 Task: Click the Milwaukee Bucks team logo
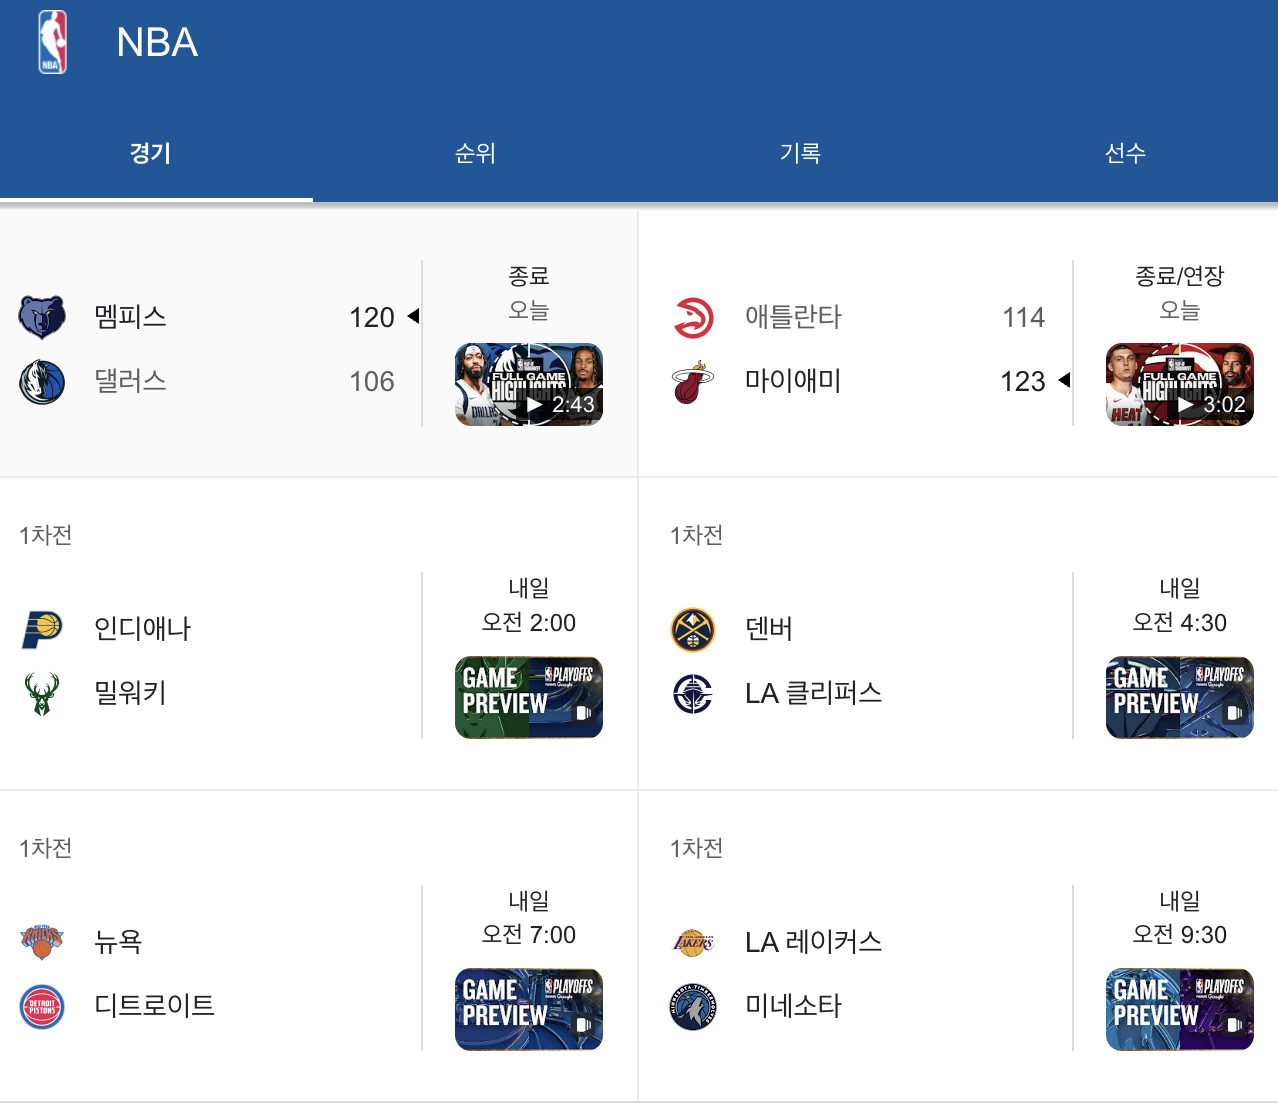(41, 693)
